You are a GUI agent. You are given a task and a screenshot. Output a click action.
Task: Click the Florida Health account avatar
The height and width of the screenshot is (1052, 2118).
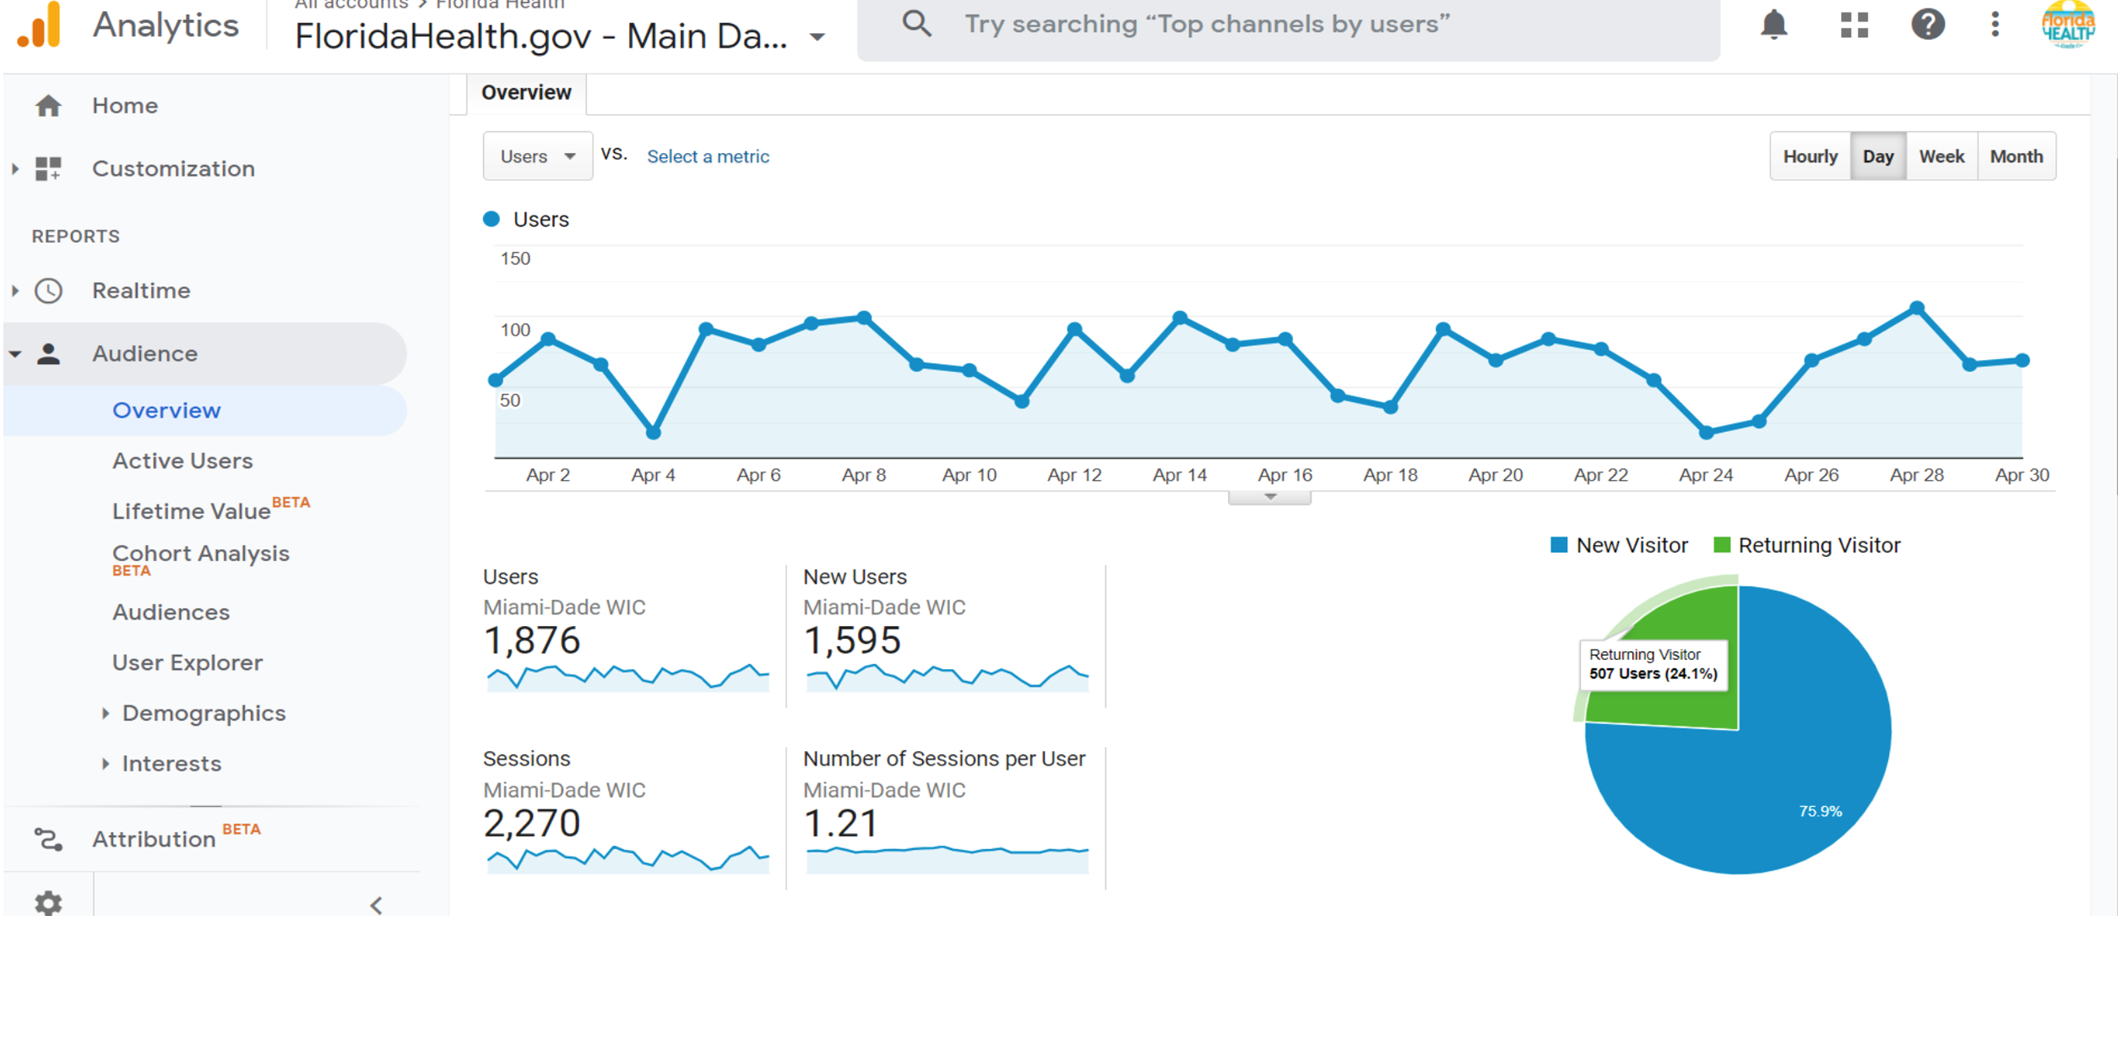[x=2068, y=24]
